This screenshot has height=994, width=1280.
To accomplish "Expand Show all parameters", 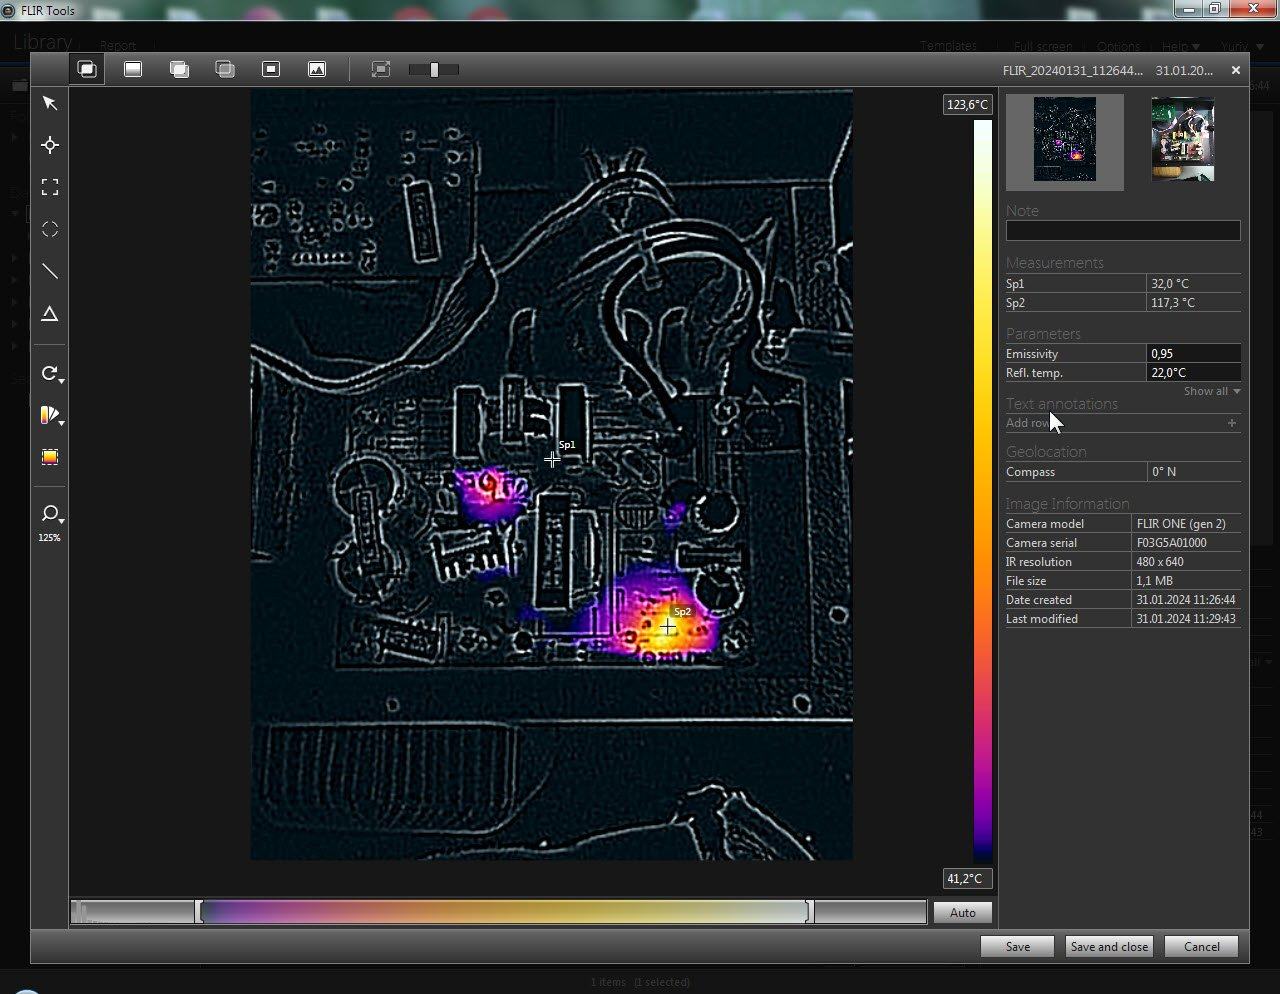I will (x=1211, y=391).
